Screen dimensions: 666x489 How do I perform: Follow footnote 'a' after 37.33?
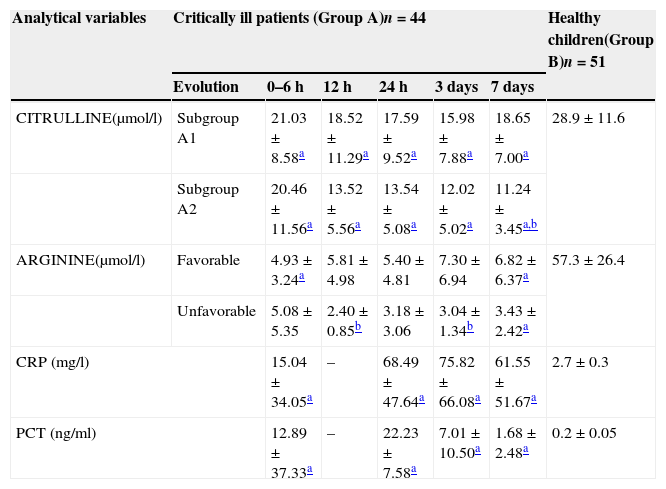309,470
